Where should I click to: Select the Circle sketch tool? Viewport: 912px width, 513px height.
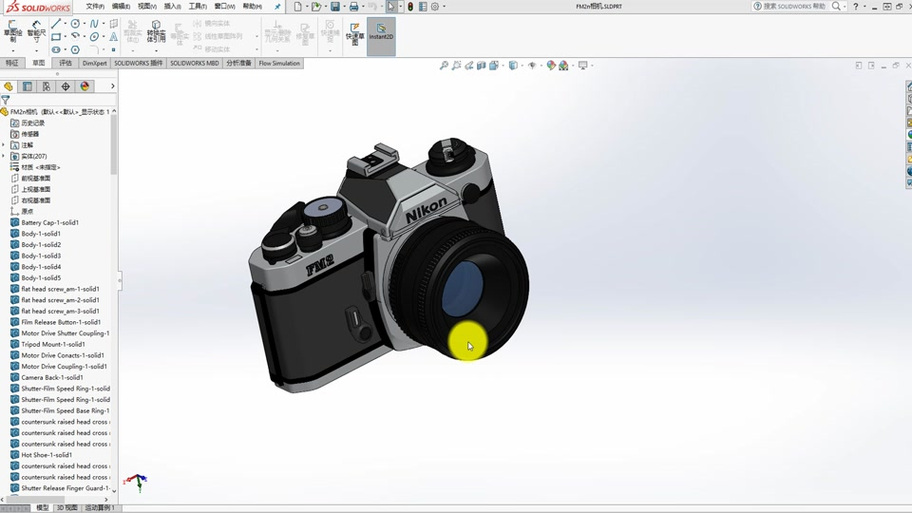[x=76, y=24]
